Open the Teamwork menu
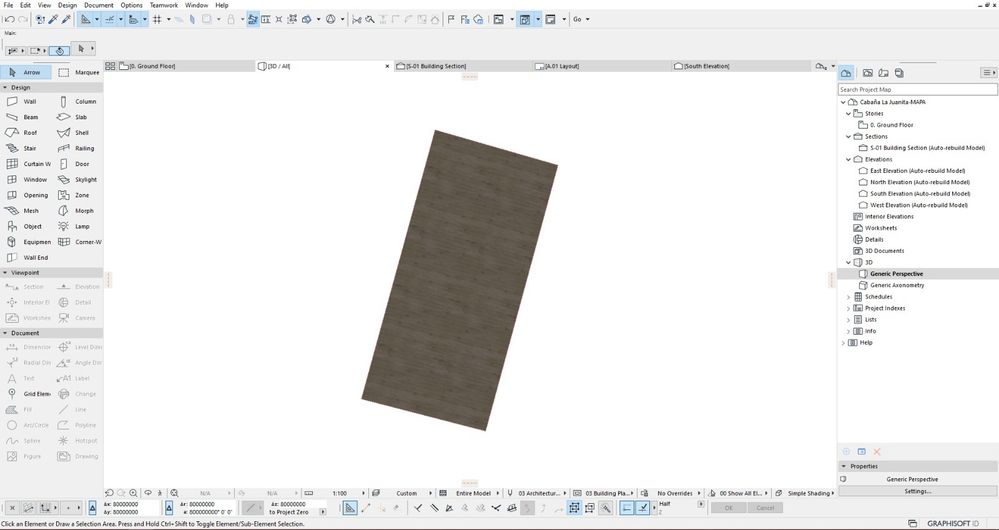 point(163,5)
